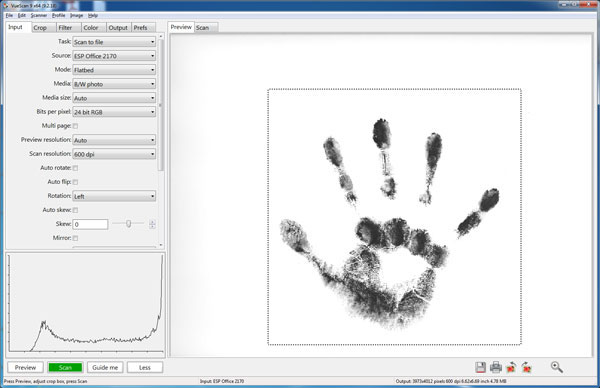This screenshot has width=600, height=388.
Task: Open the File menu
Action: coord(9,15)
